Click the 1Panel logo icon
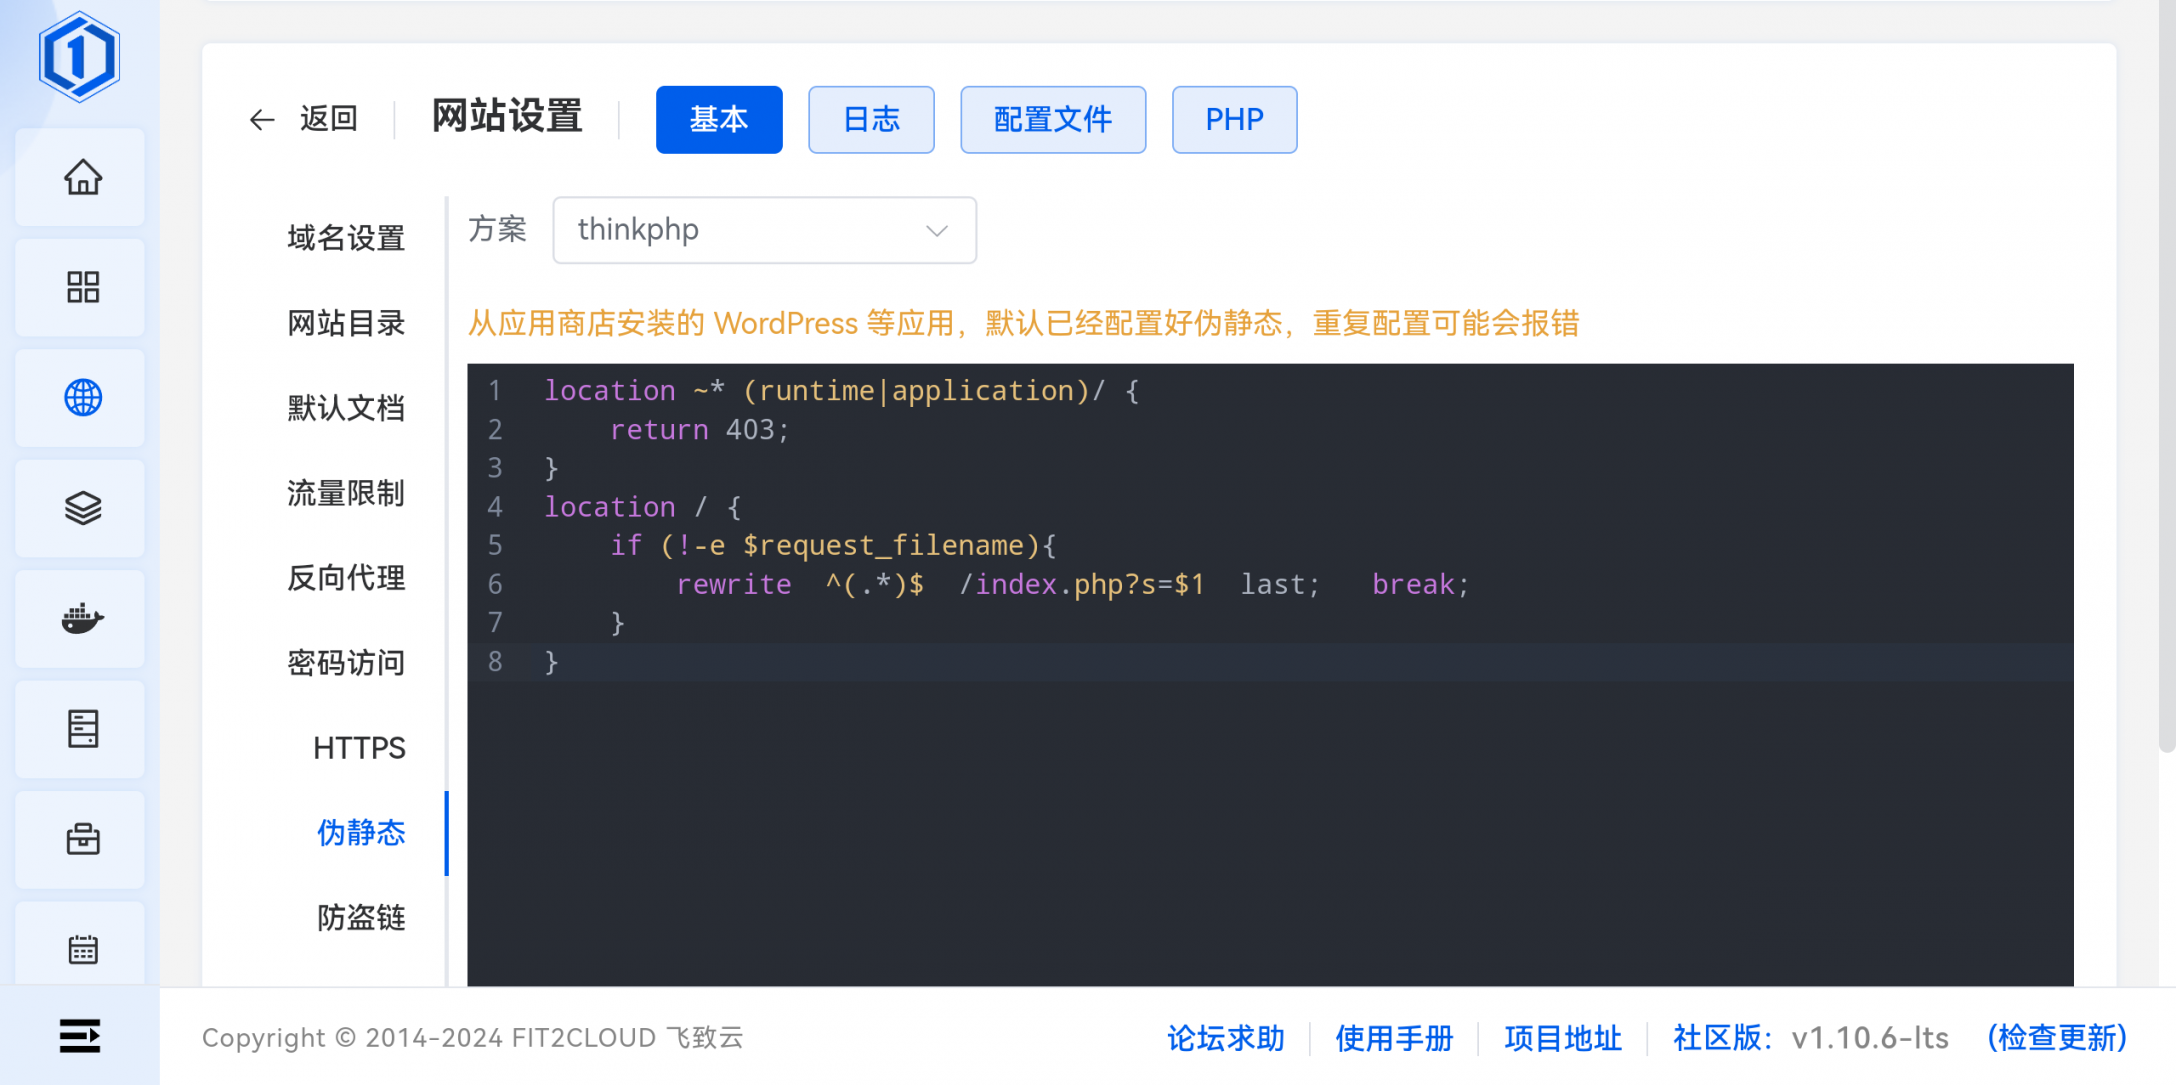 click(x=79, y=56)
